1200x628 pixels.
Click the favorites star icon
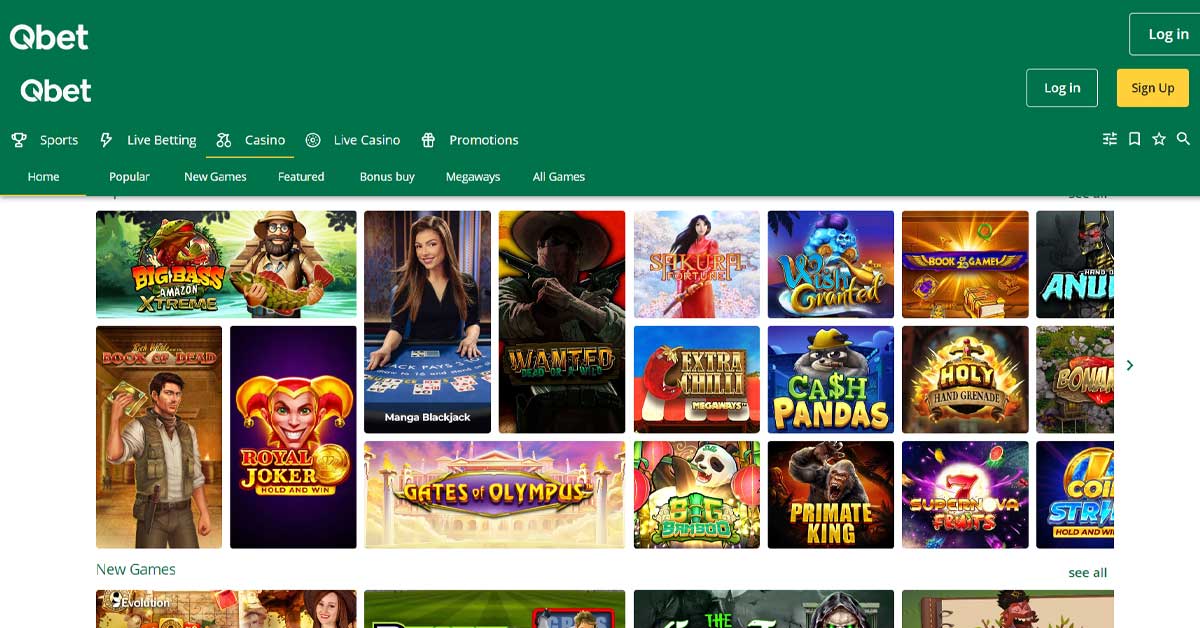point(1159,139)
